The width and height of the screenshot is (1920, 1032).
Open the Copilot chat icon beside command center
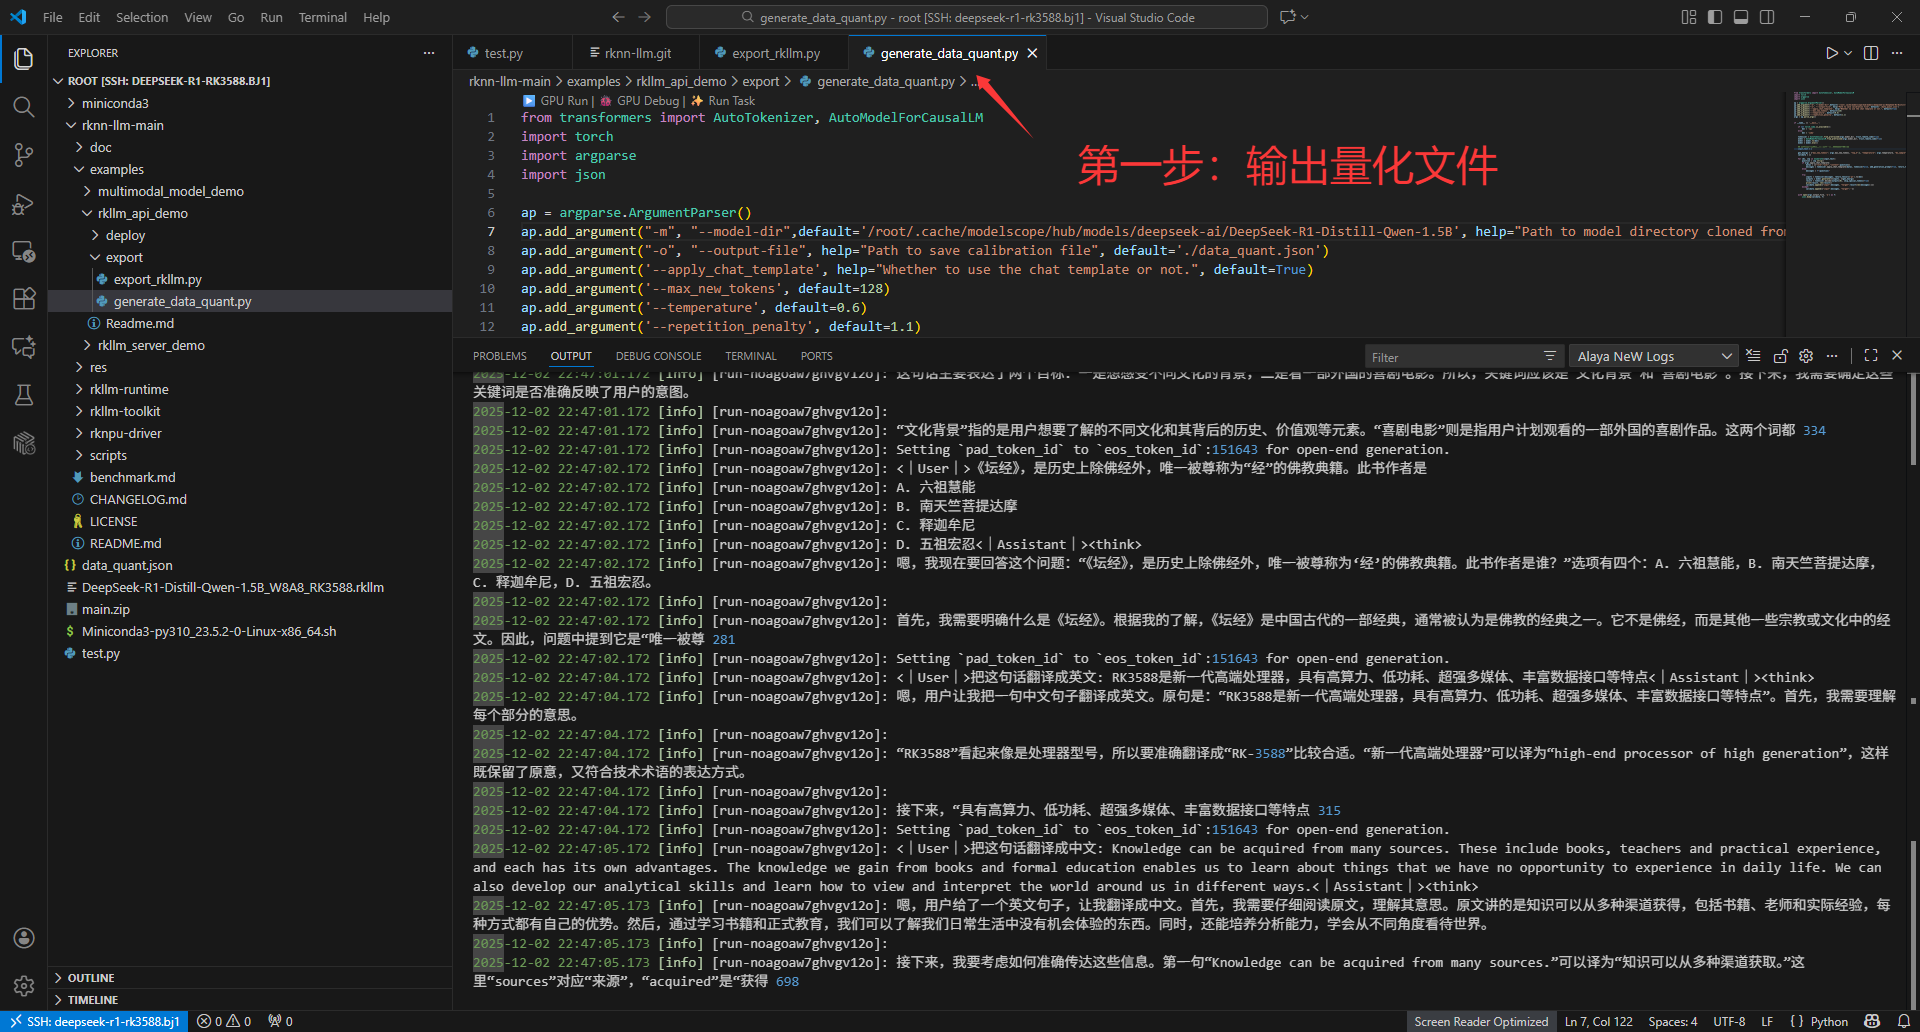click(x=1288, y=17)
